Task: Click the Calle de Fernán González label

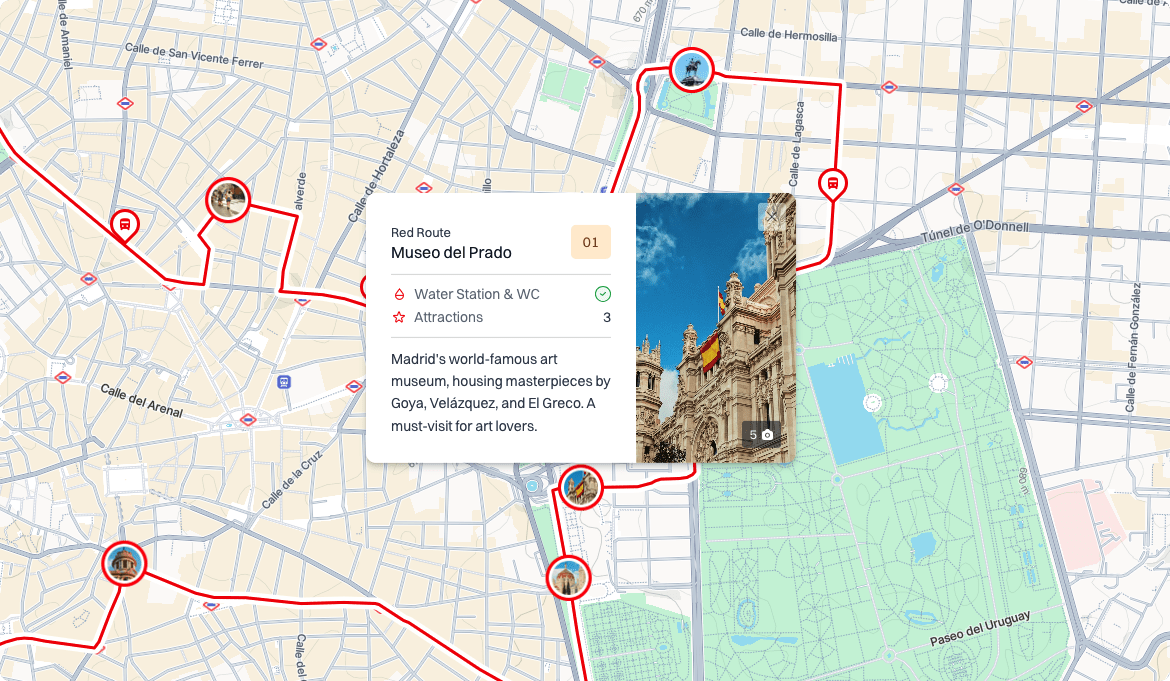Action: pyautogui.click(x=1133, y=348)
